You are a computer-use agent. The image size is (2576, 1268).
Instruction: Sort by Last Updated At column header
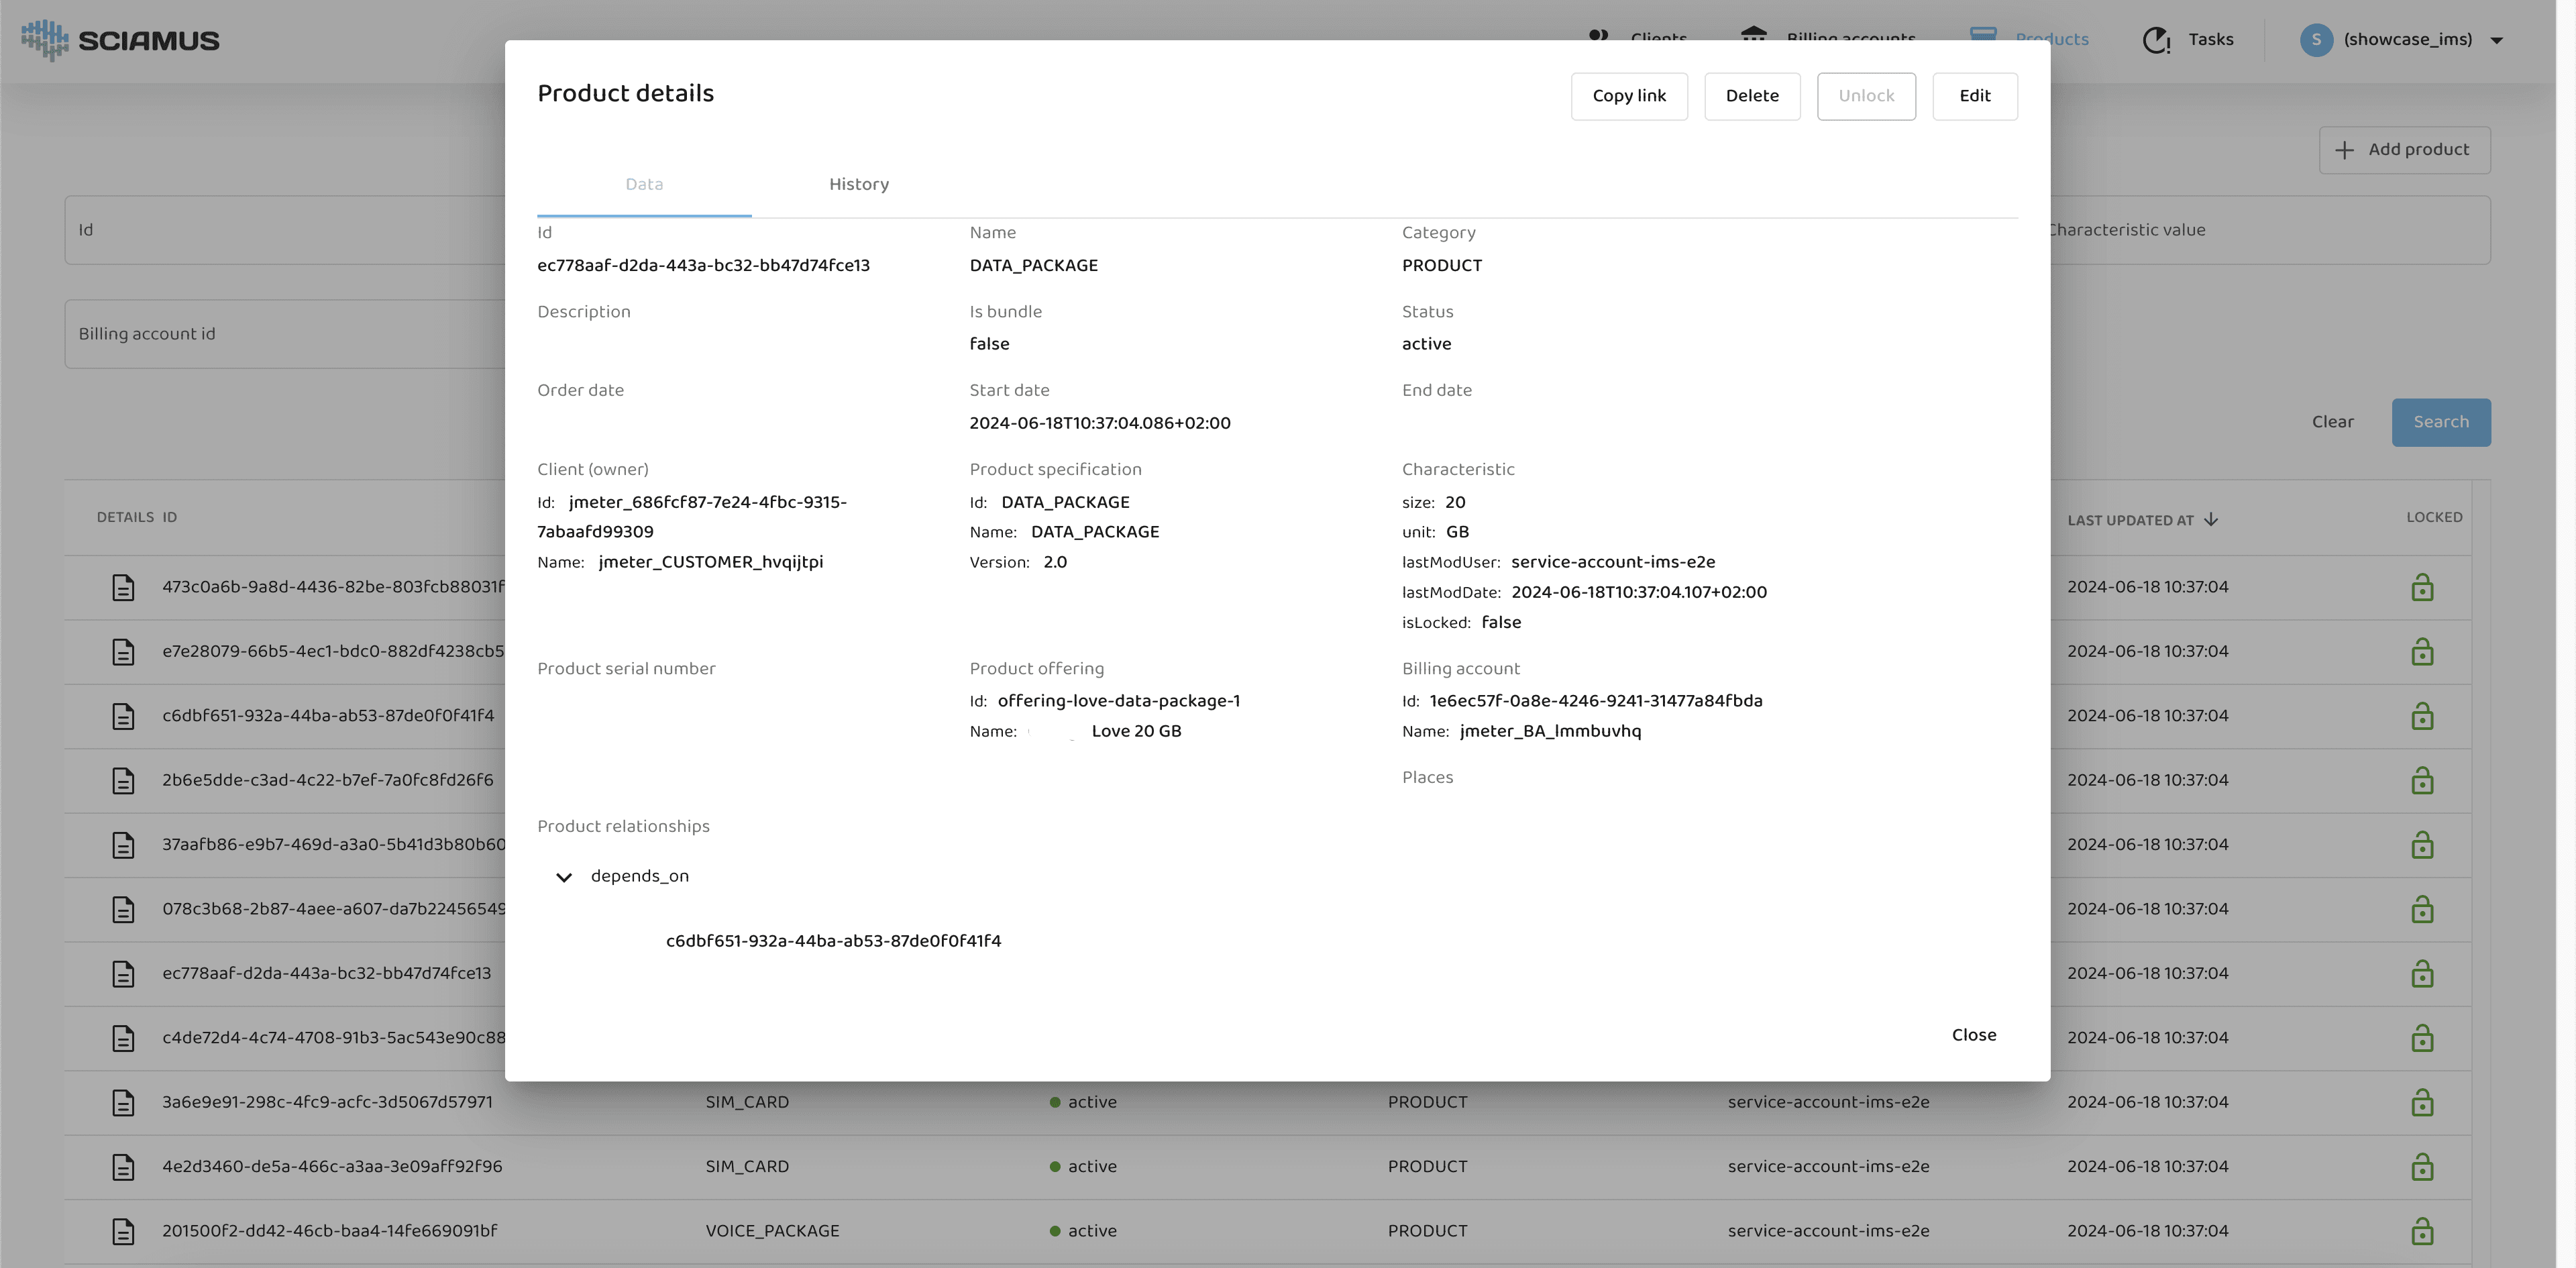2130,520
